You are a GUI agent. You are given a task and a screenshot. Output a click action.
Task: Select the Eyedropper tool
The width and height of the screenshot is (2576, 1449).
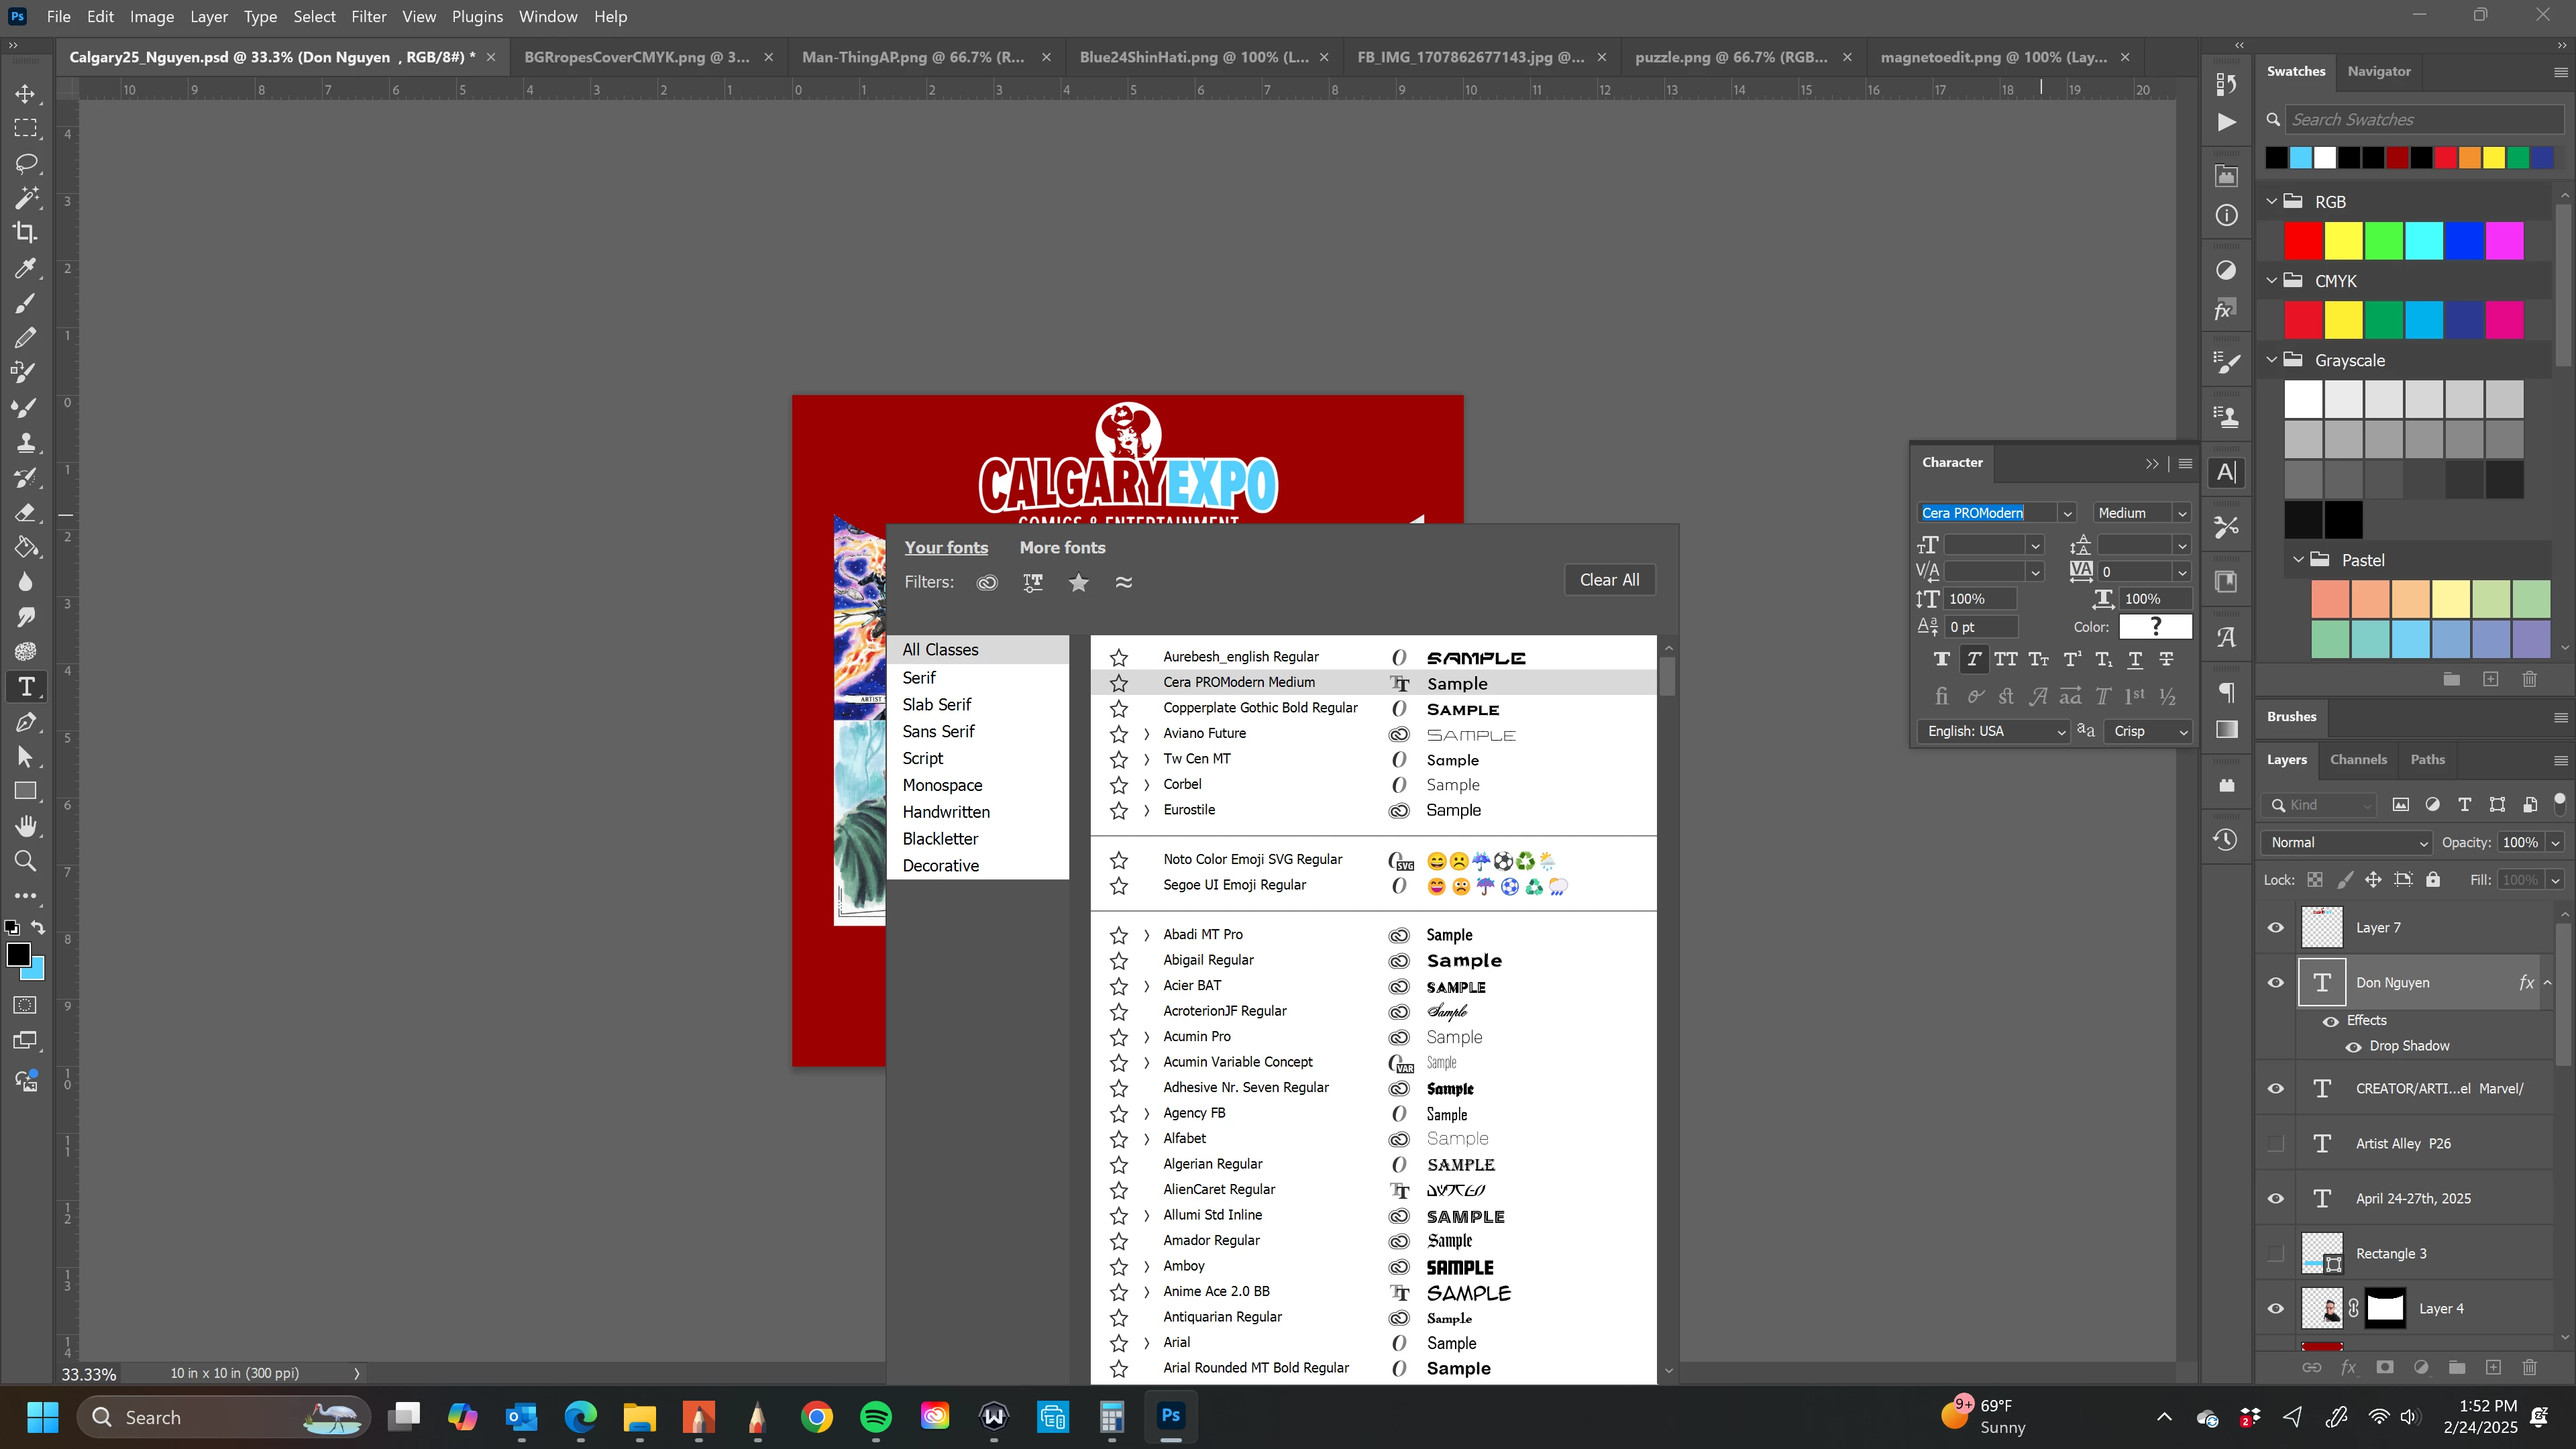coord(25,268)
